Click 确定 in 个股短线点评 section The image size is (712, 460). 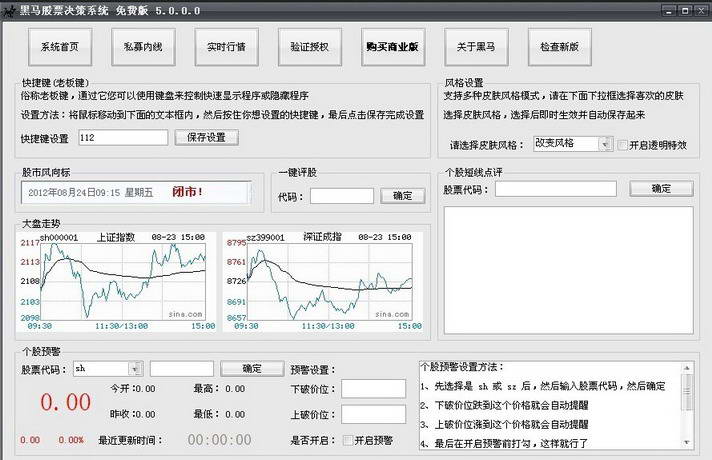pyautogui.click(x=661, y=188)
